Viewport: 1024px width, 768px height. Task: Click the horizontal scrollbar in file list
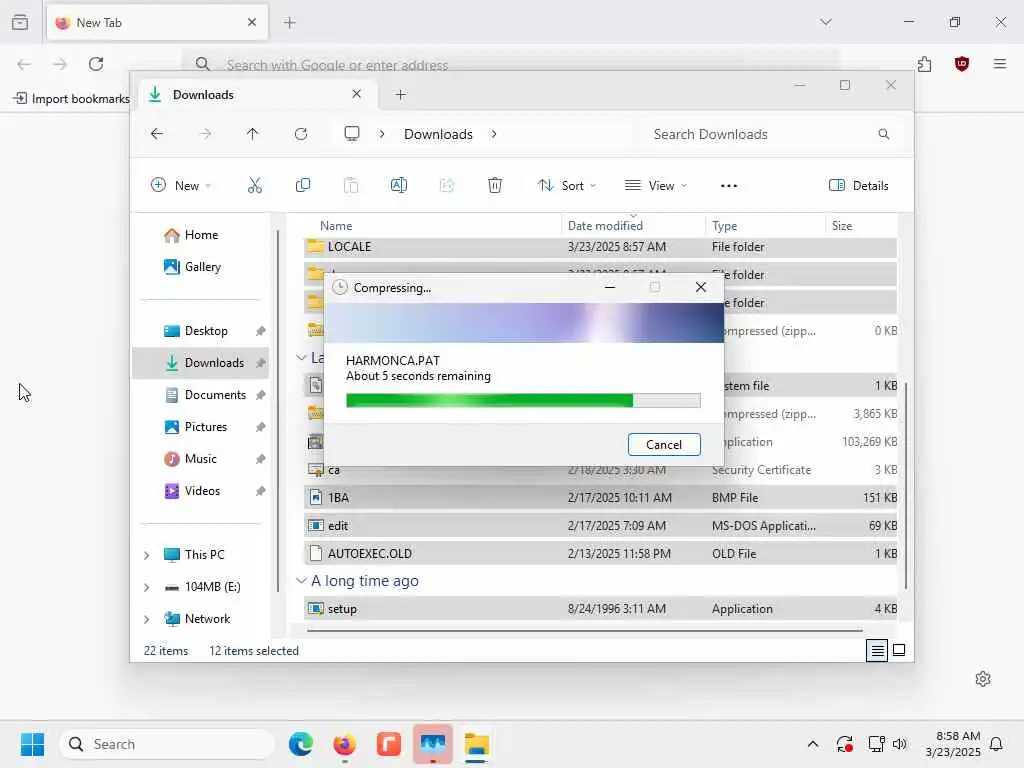[584, 631]
